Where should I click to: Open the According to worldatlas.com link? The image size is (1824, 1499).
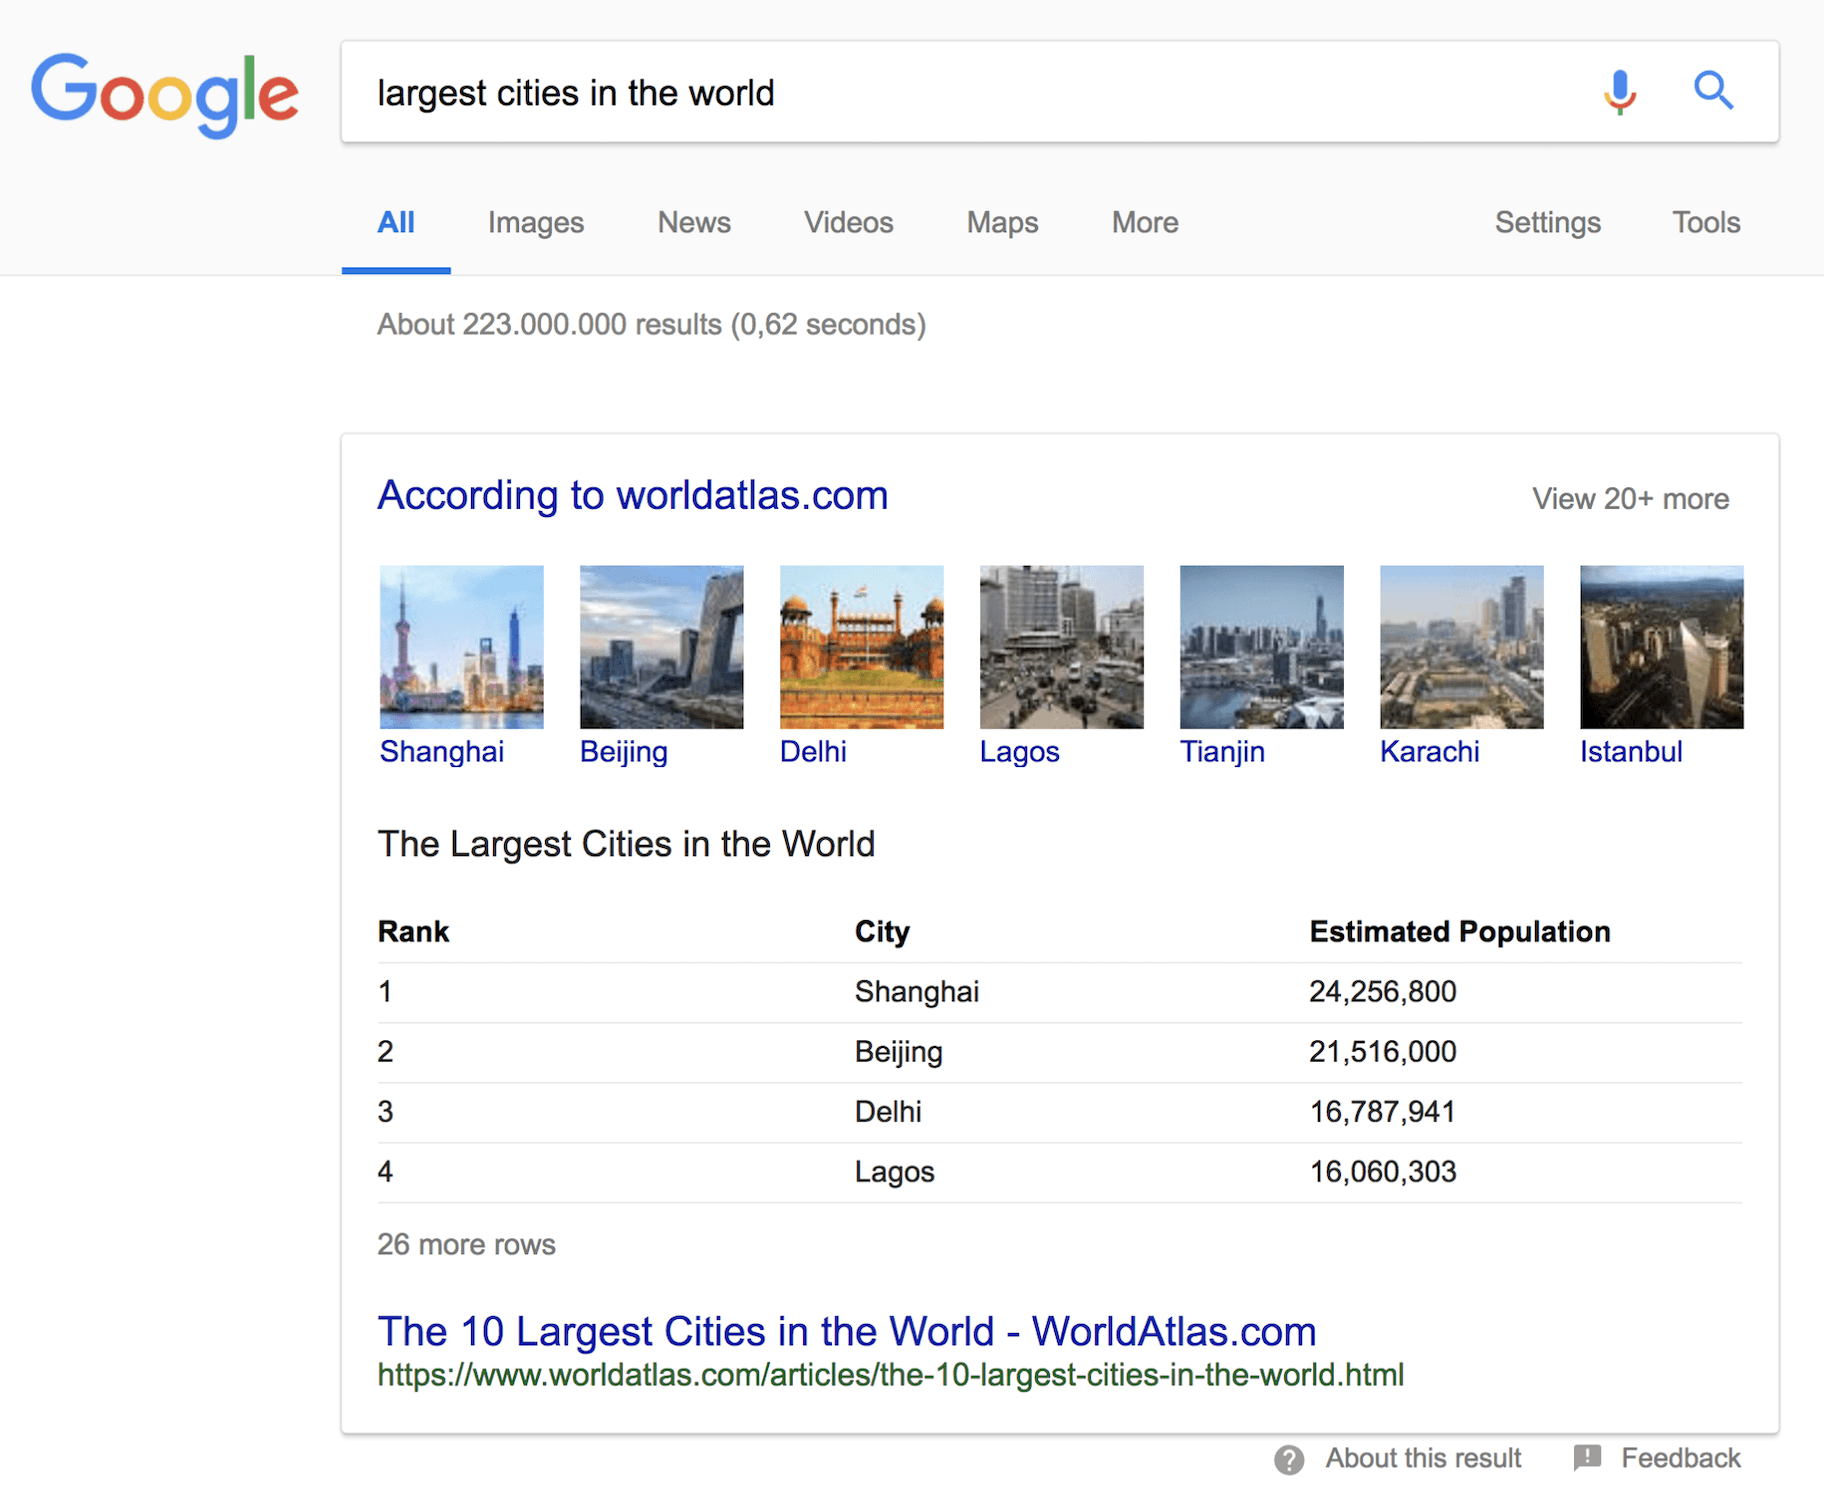click(632, 495)
